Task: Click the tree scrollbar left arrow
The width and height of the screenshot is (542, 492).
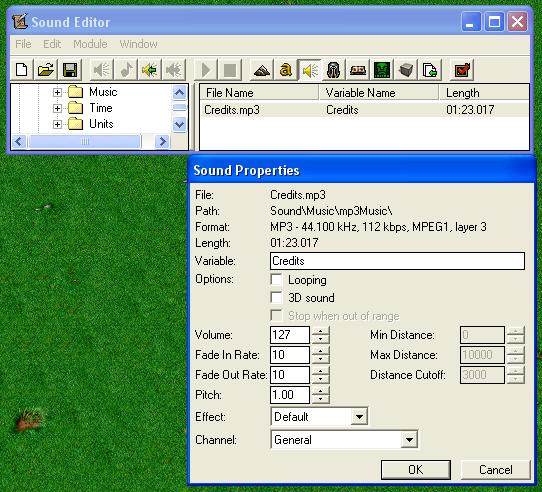Action: pyautogui.click(x=19, y=141)
